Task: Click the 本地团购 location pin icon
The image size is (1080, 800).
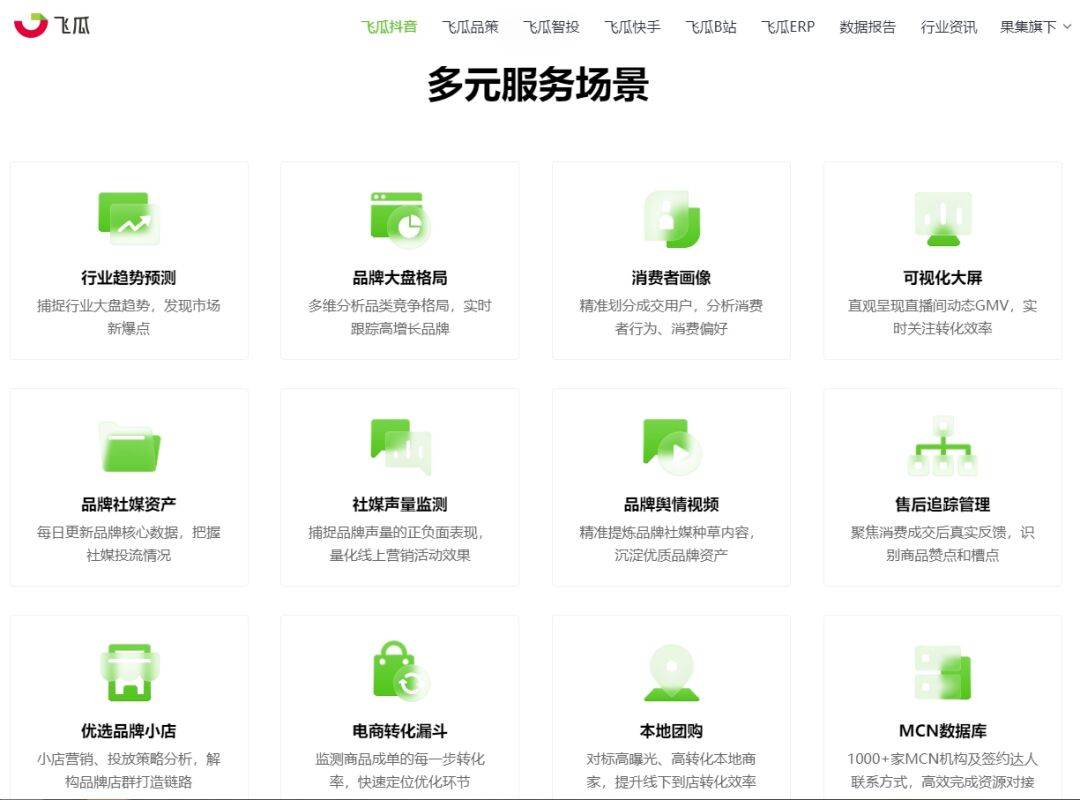Action: 672,673
